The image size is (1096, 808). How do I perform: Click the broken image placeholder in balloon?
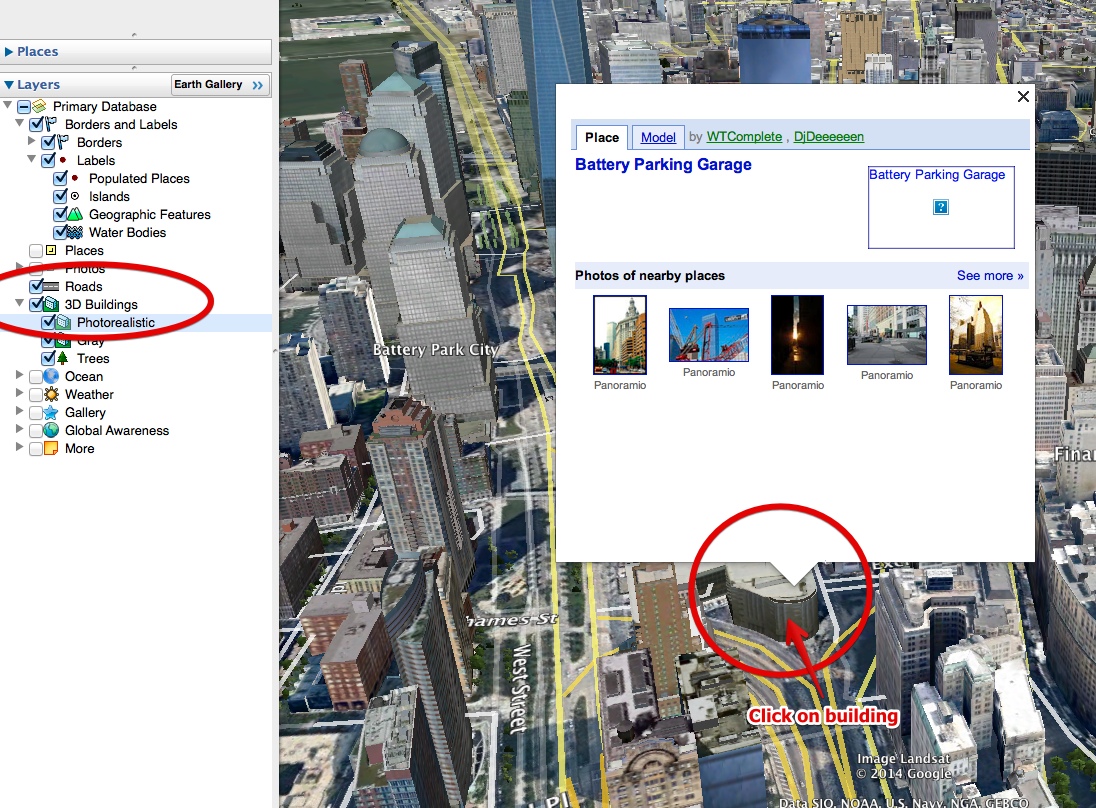click(941, 207)
